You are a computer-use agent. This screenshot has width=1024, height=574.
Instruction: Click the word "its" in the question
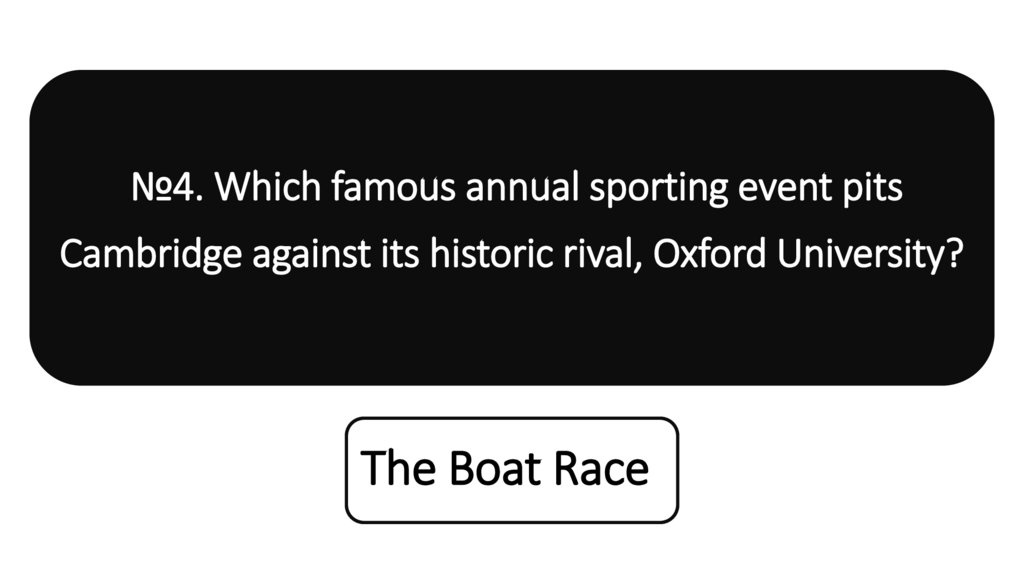click(403, 254)
